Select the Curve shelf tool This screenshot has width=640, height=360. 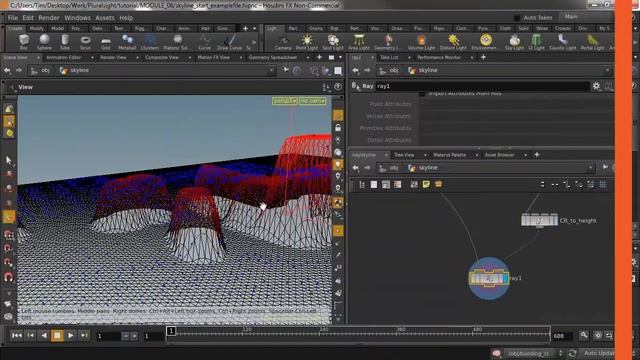204,42
